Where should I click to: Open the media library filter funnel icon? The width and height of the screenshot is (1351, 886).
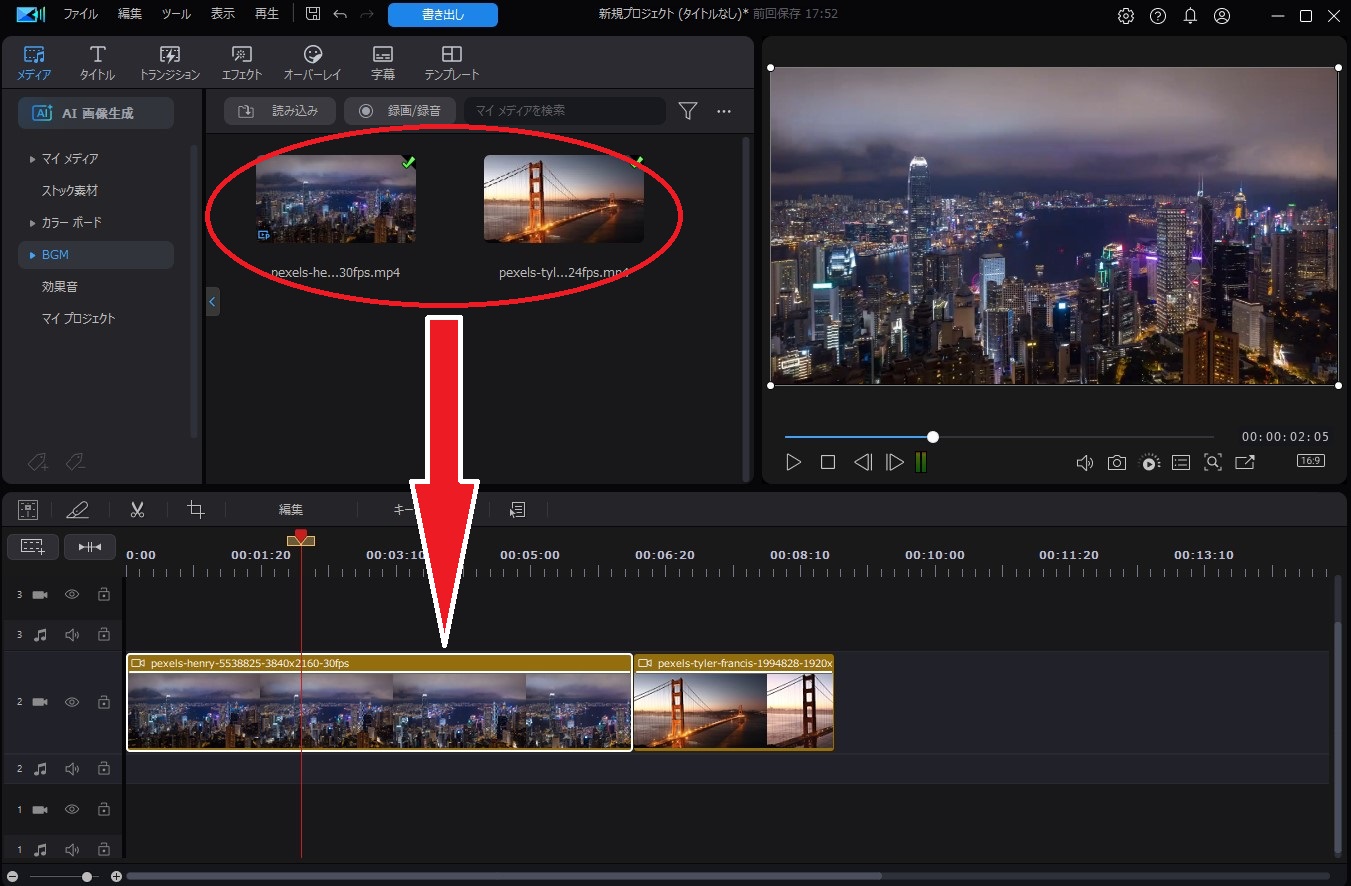coord(687,111)
